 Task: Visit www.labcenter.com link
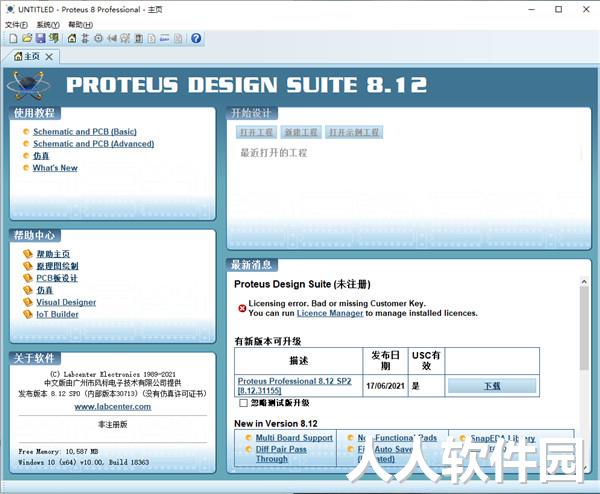coord(112,407)
